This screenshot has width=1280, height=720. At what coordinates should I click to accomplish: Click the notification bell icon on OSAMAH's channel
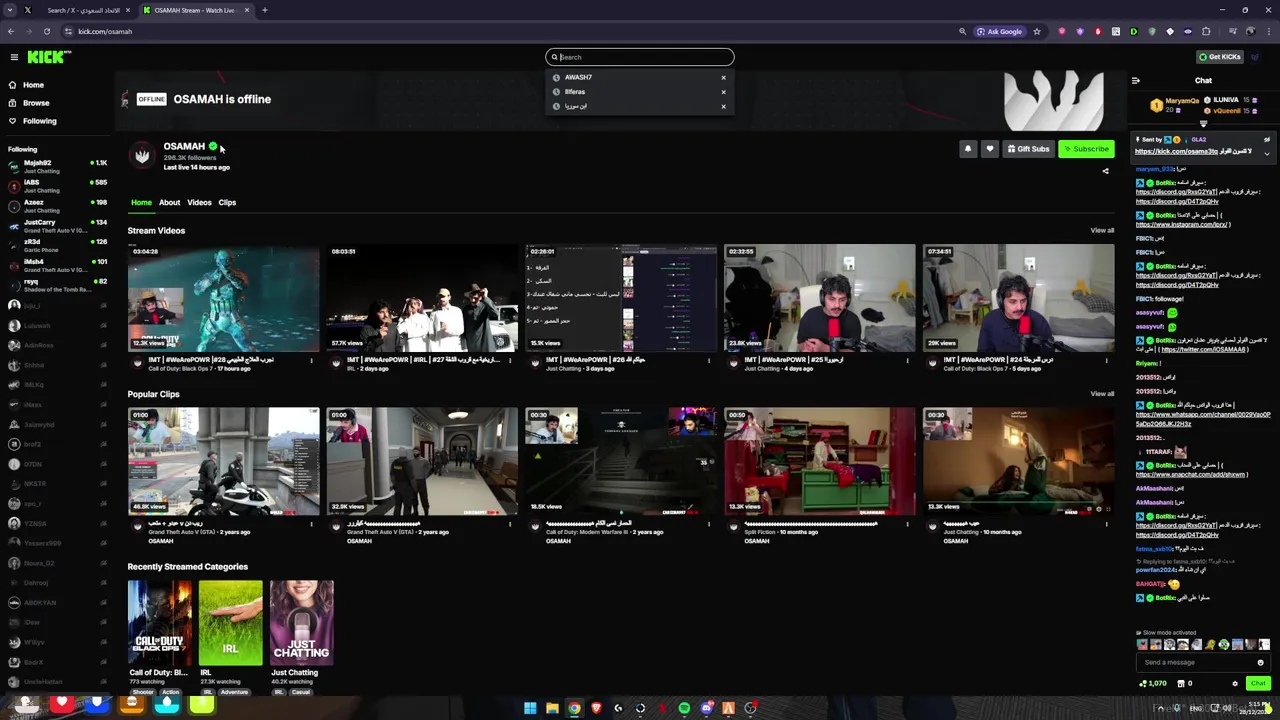pos(967,149)
